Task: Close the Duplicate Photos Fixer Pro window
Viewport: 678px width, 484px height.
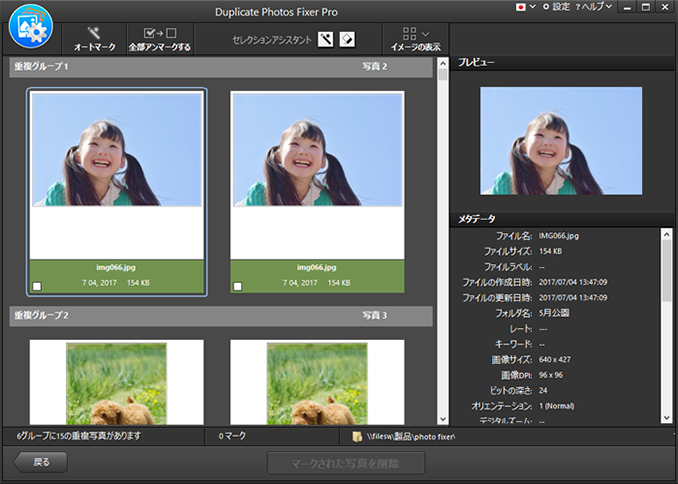Action: tap(665, 7)
